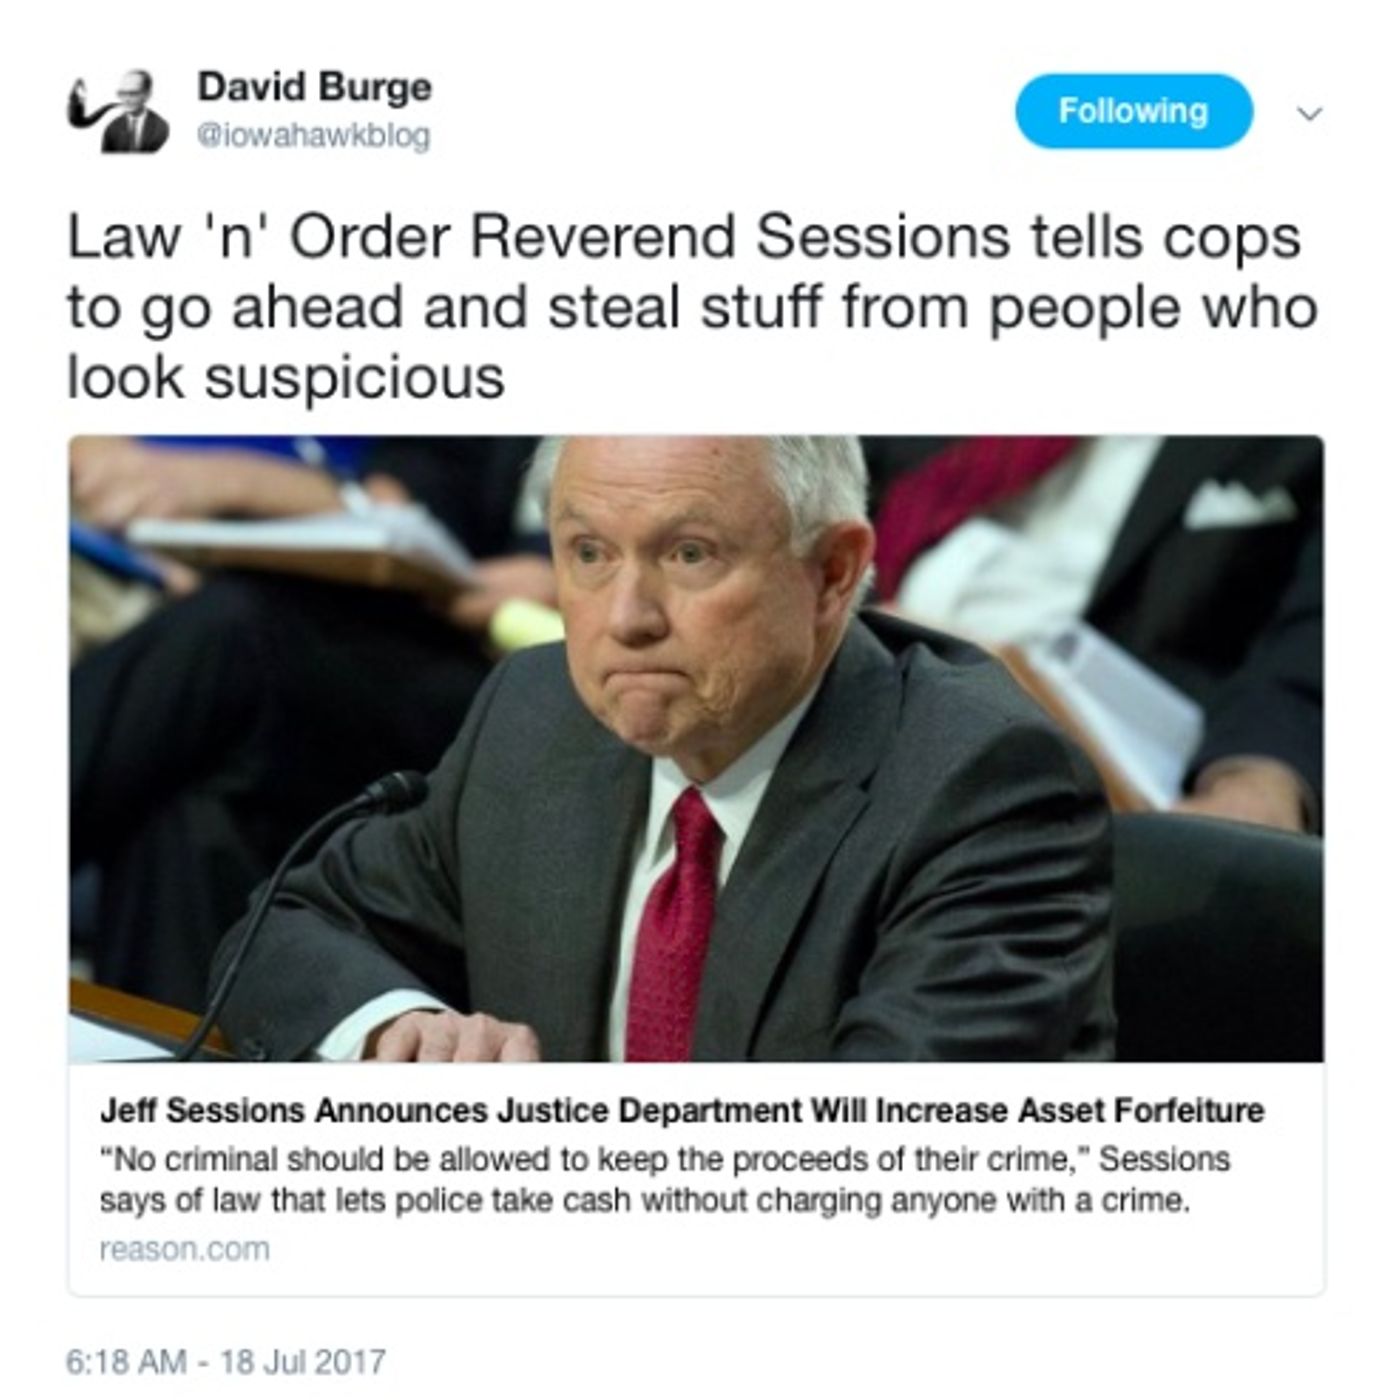Open headline about Increase Asset Forfeiture
Screen dimensions: 1400x1400
point(681,1110)
